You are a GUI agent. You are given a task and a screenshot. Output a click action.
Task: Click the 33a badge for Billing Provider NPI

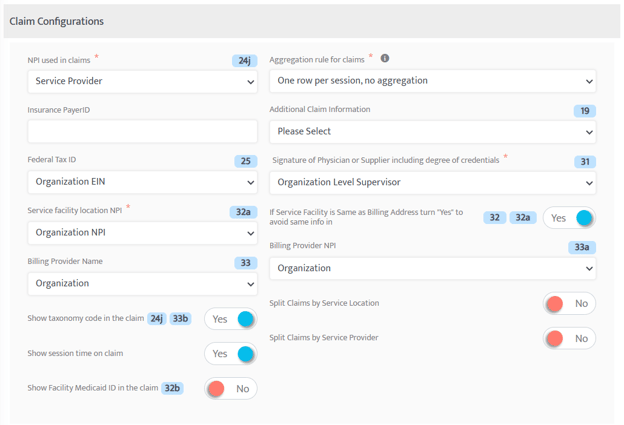pyautogui.click(x=582, y=247)
